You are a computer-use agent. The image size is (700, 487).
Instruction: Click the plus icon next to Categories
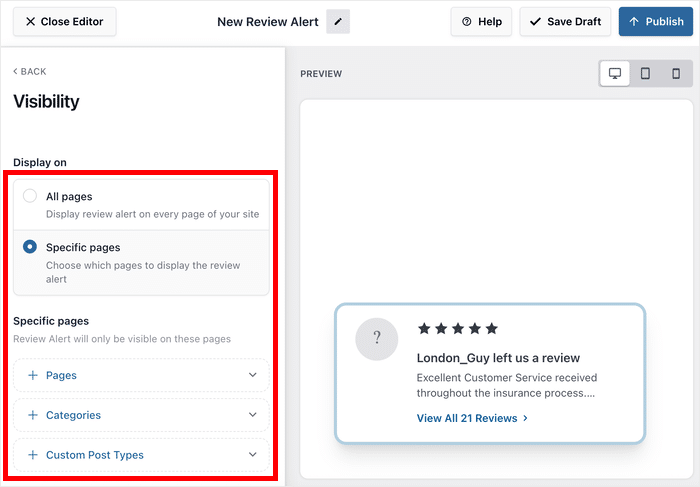coord(33,415)
